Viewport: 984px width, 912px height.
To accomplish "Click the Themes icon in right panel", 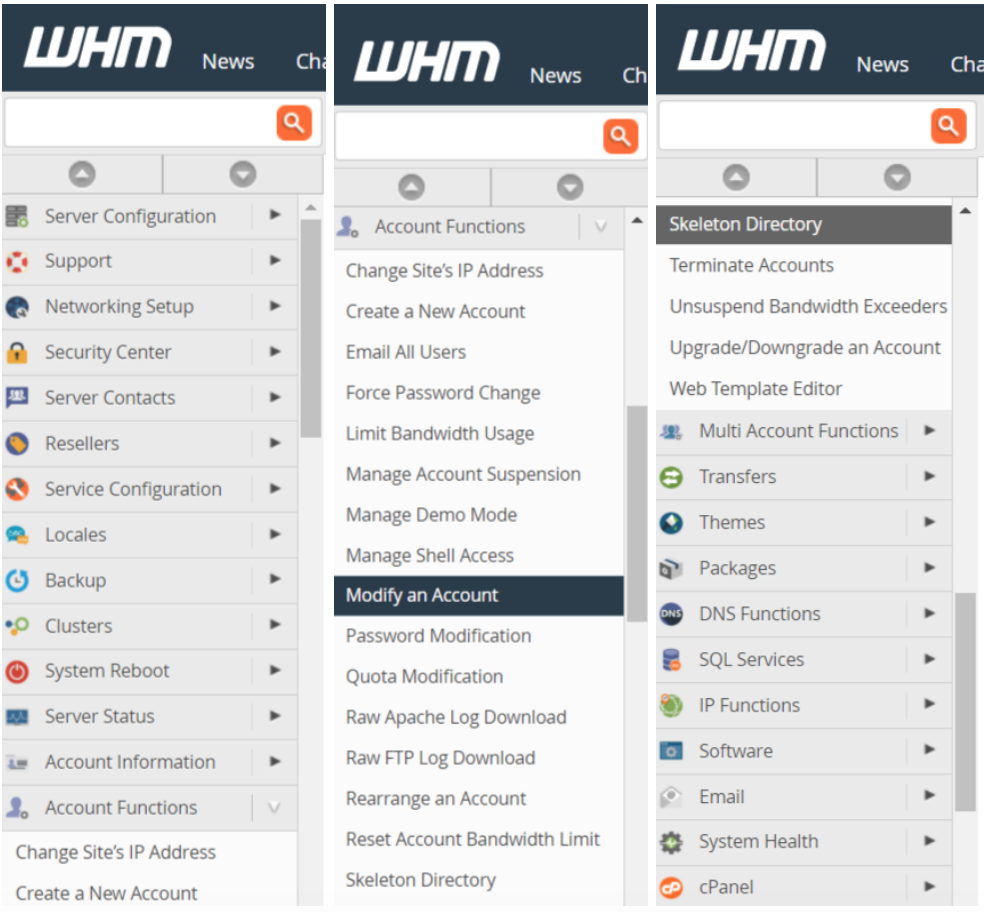I will tap(671, 522).
